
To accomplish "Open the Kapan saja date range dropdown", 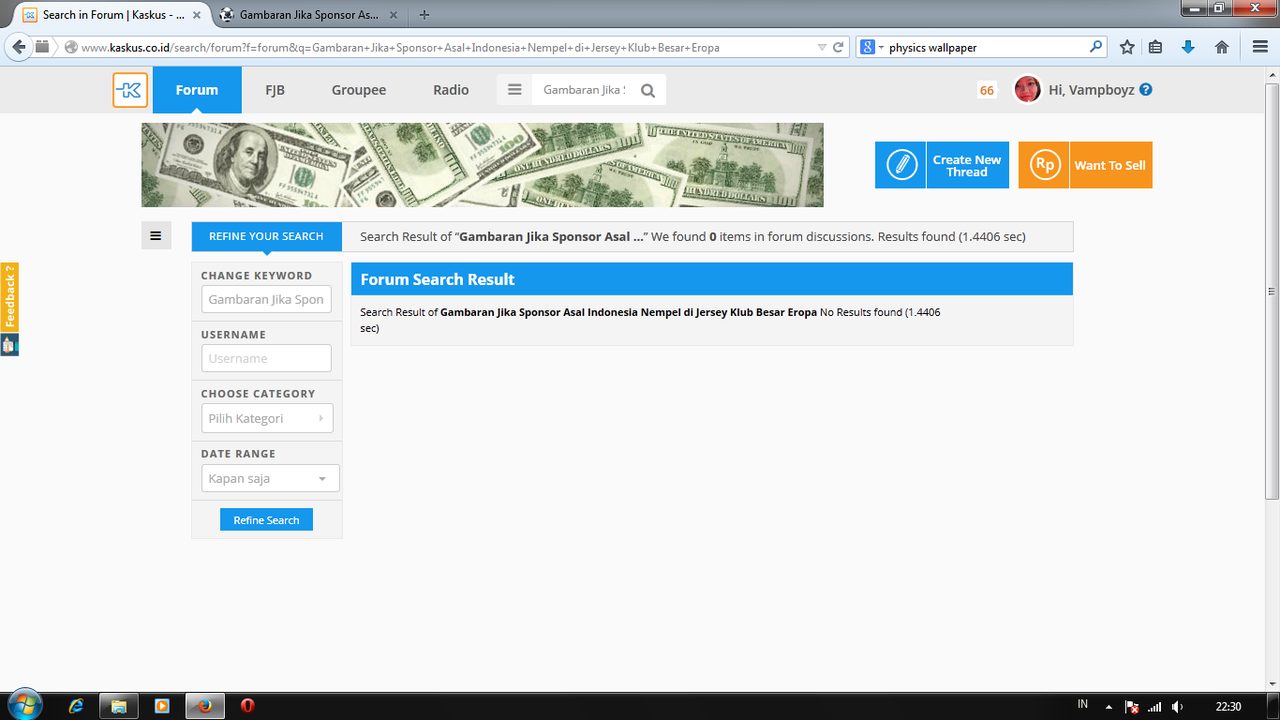I will [270, 478].
